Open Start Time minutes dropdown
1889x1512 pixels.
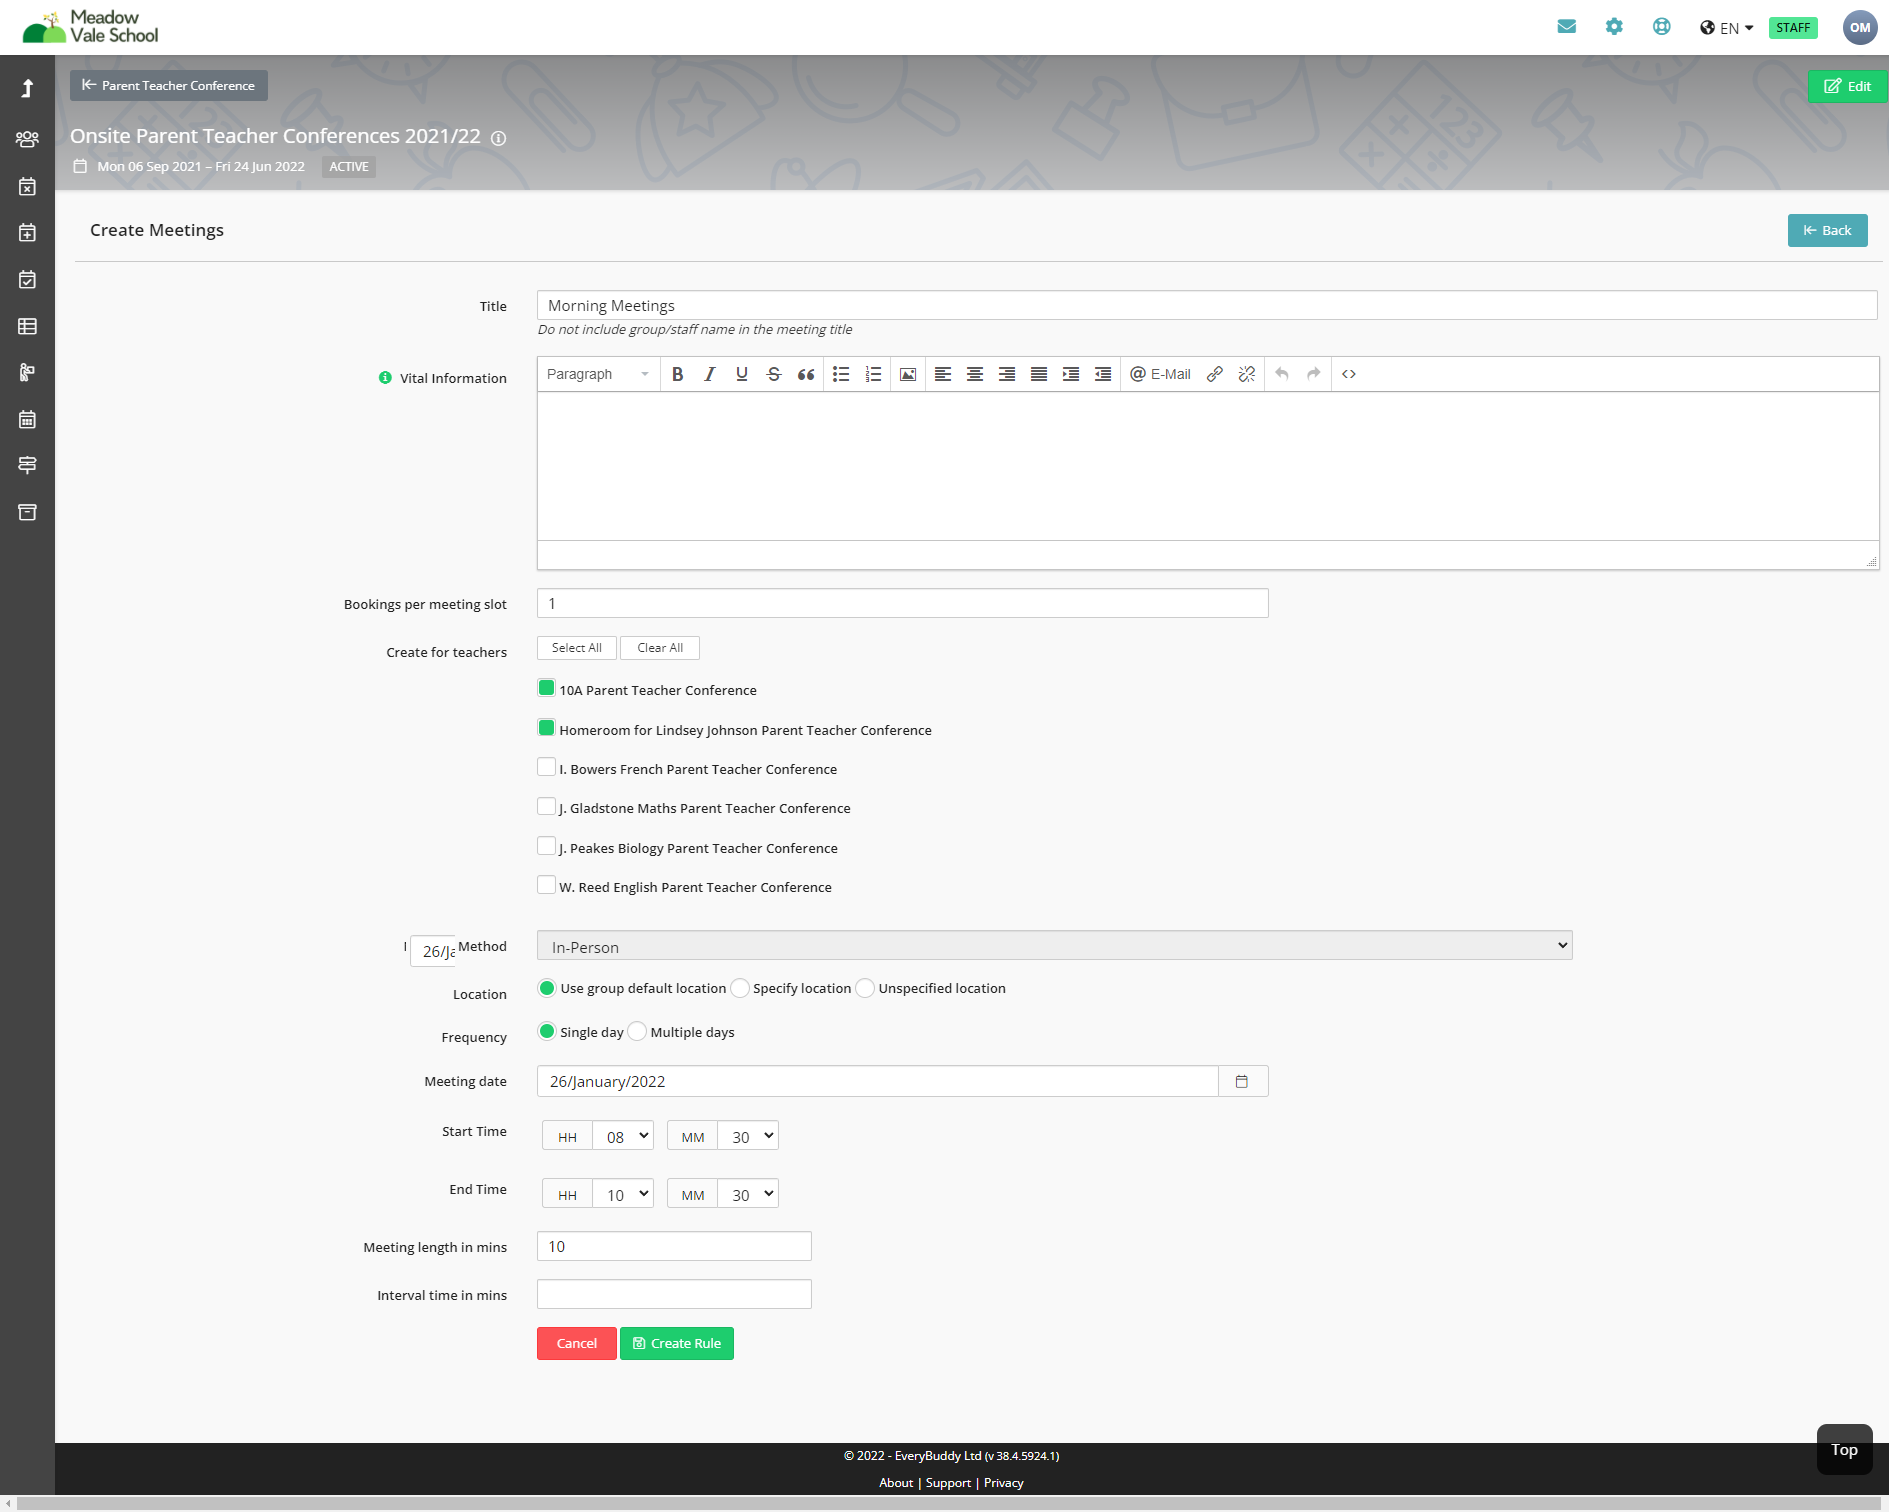point(747,1136)
